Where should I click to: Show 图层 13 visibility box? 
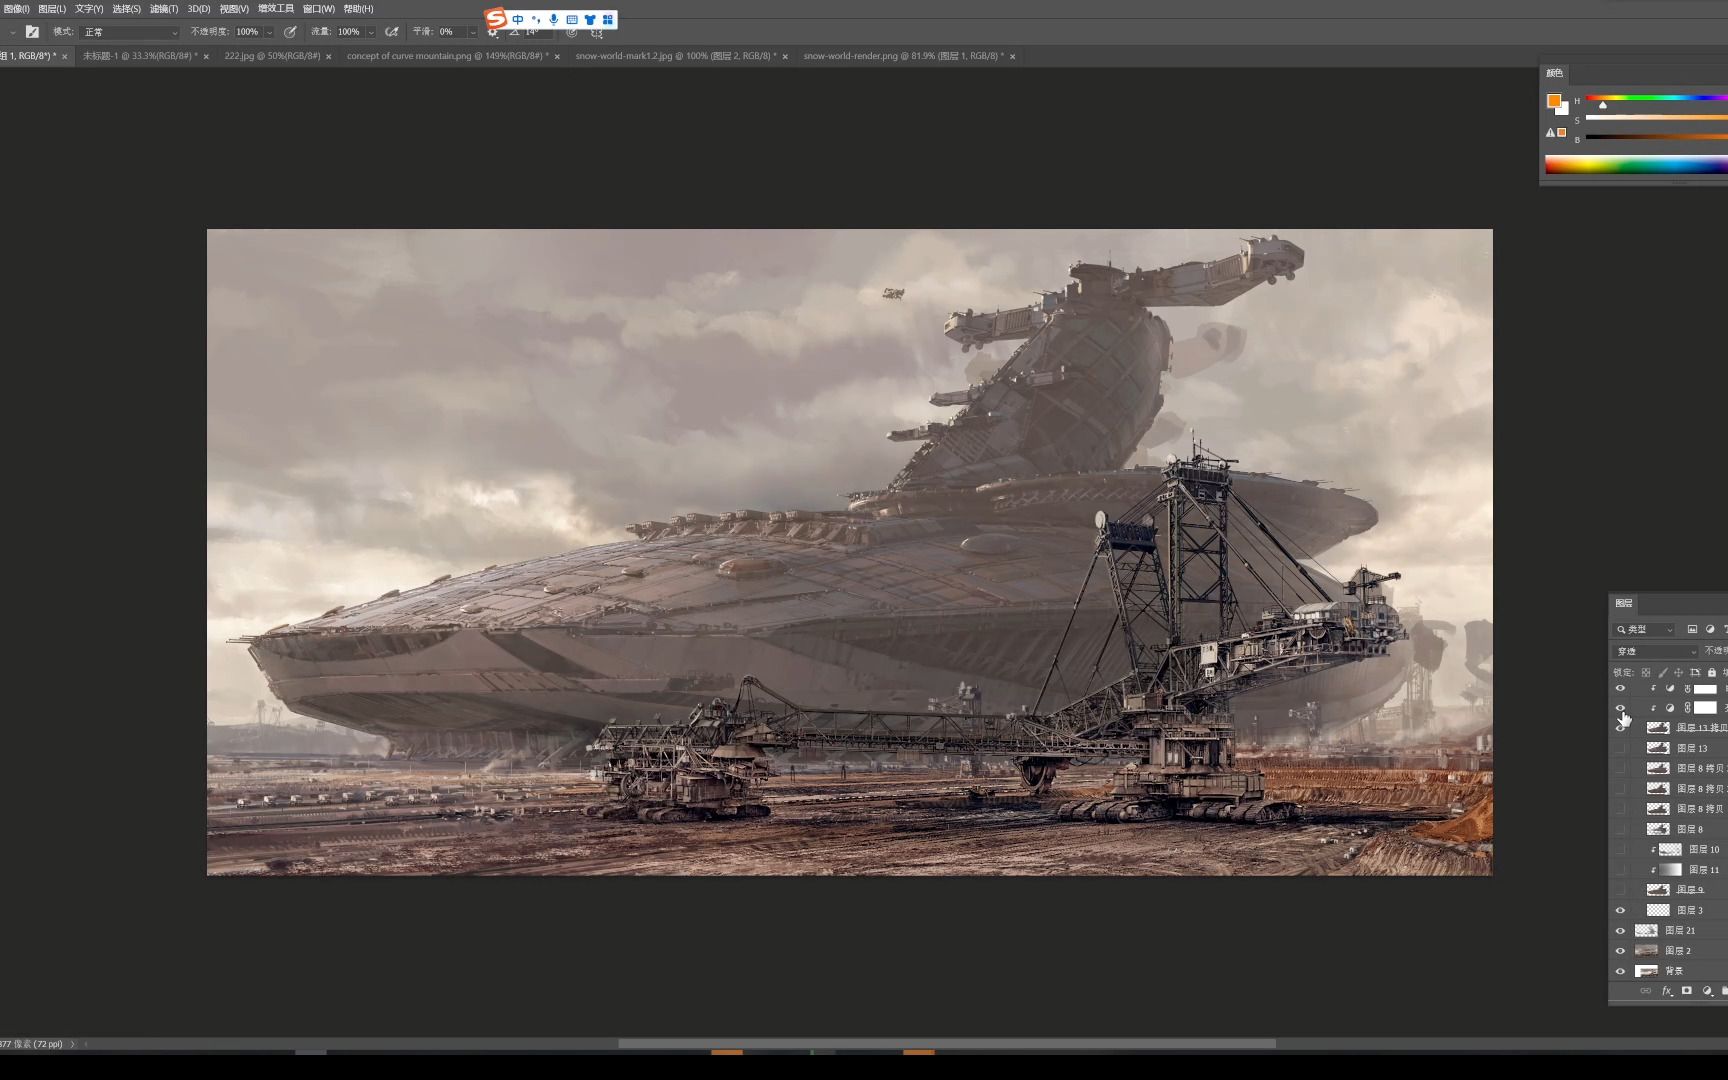pos(1620,748)
